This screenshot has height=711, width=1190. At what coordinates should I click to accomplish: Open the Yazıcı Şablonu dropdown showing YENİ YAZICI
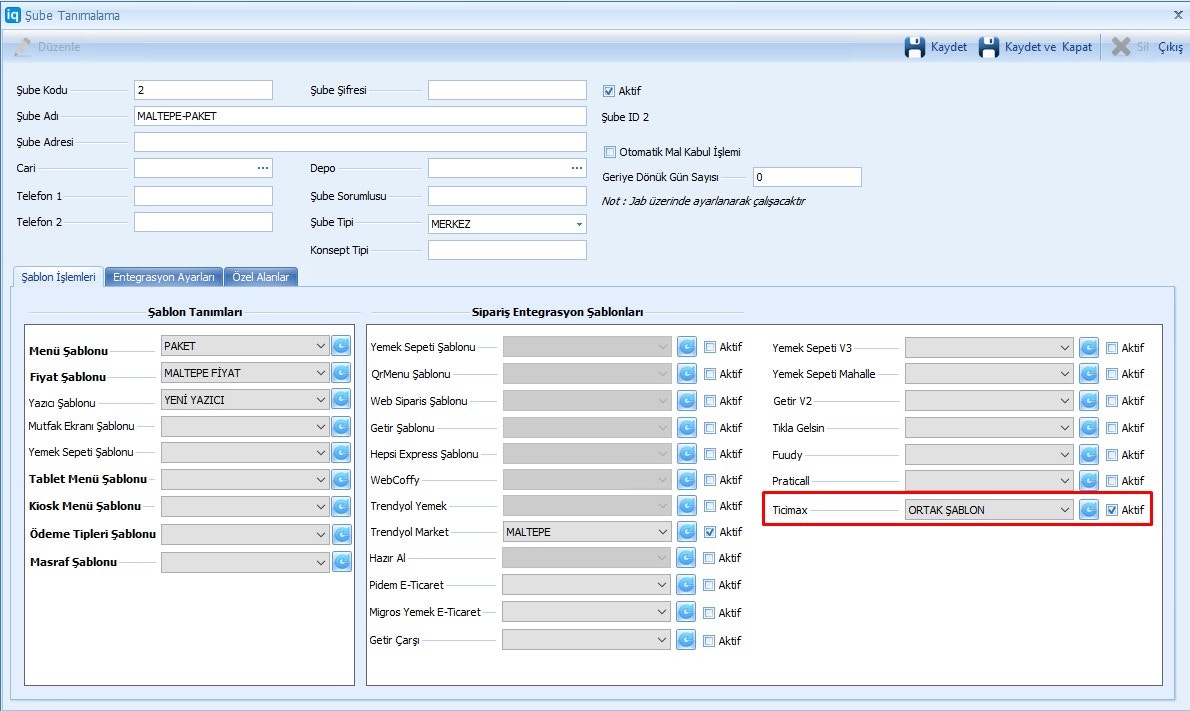(244, 399)
